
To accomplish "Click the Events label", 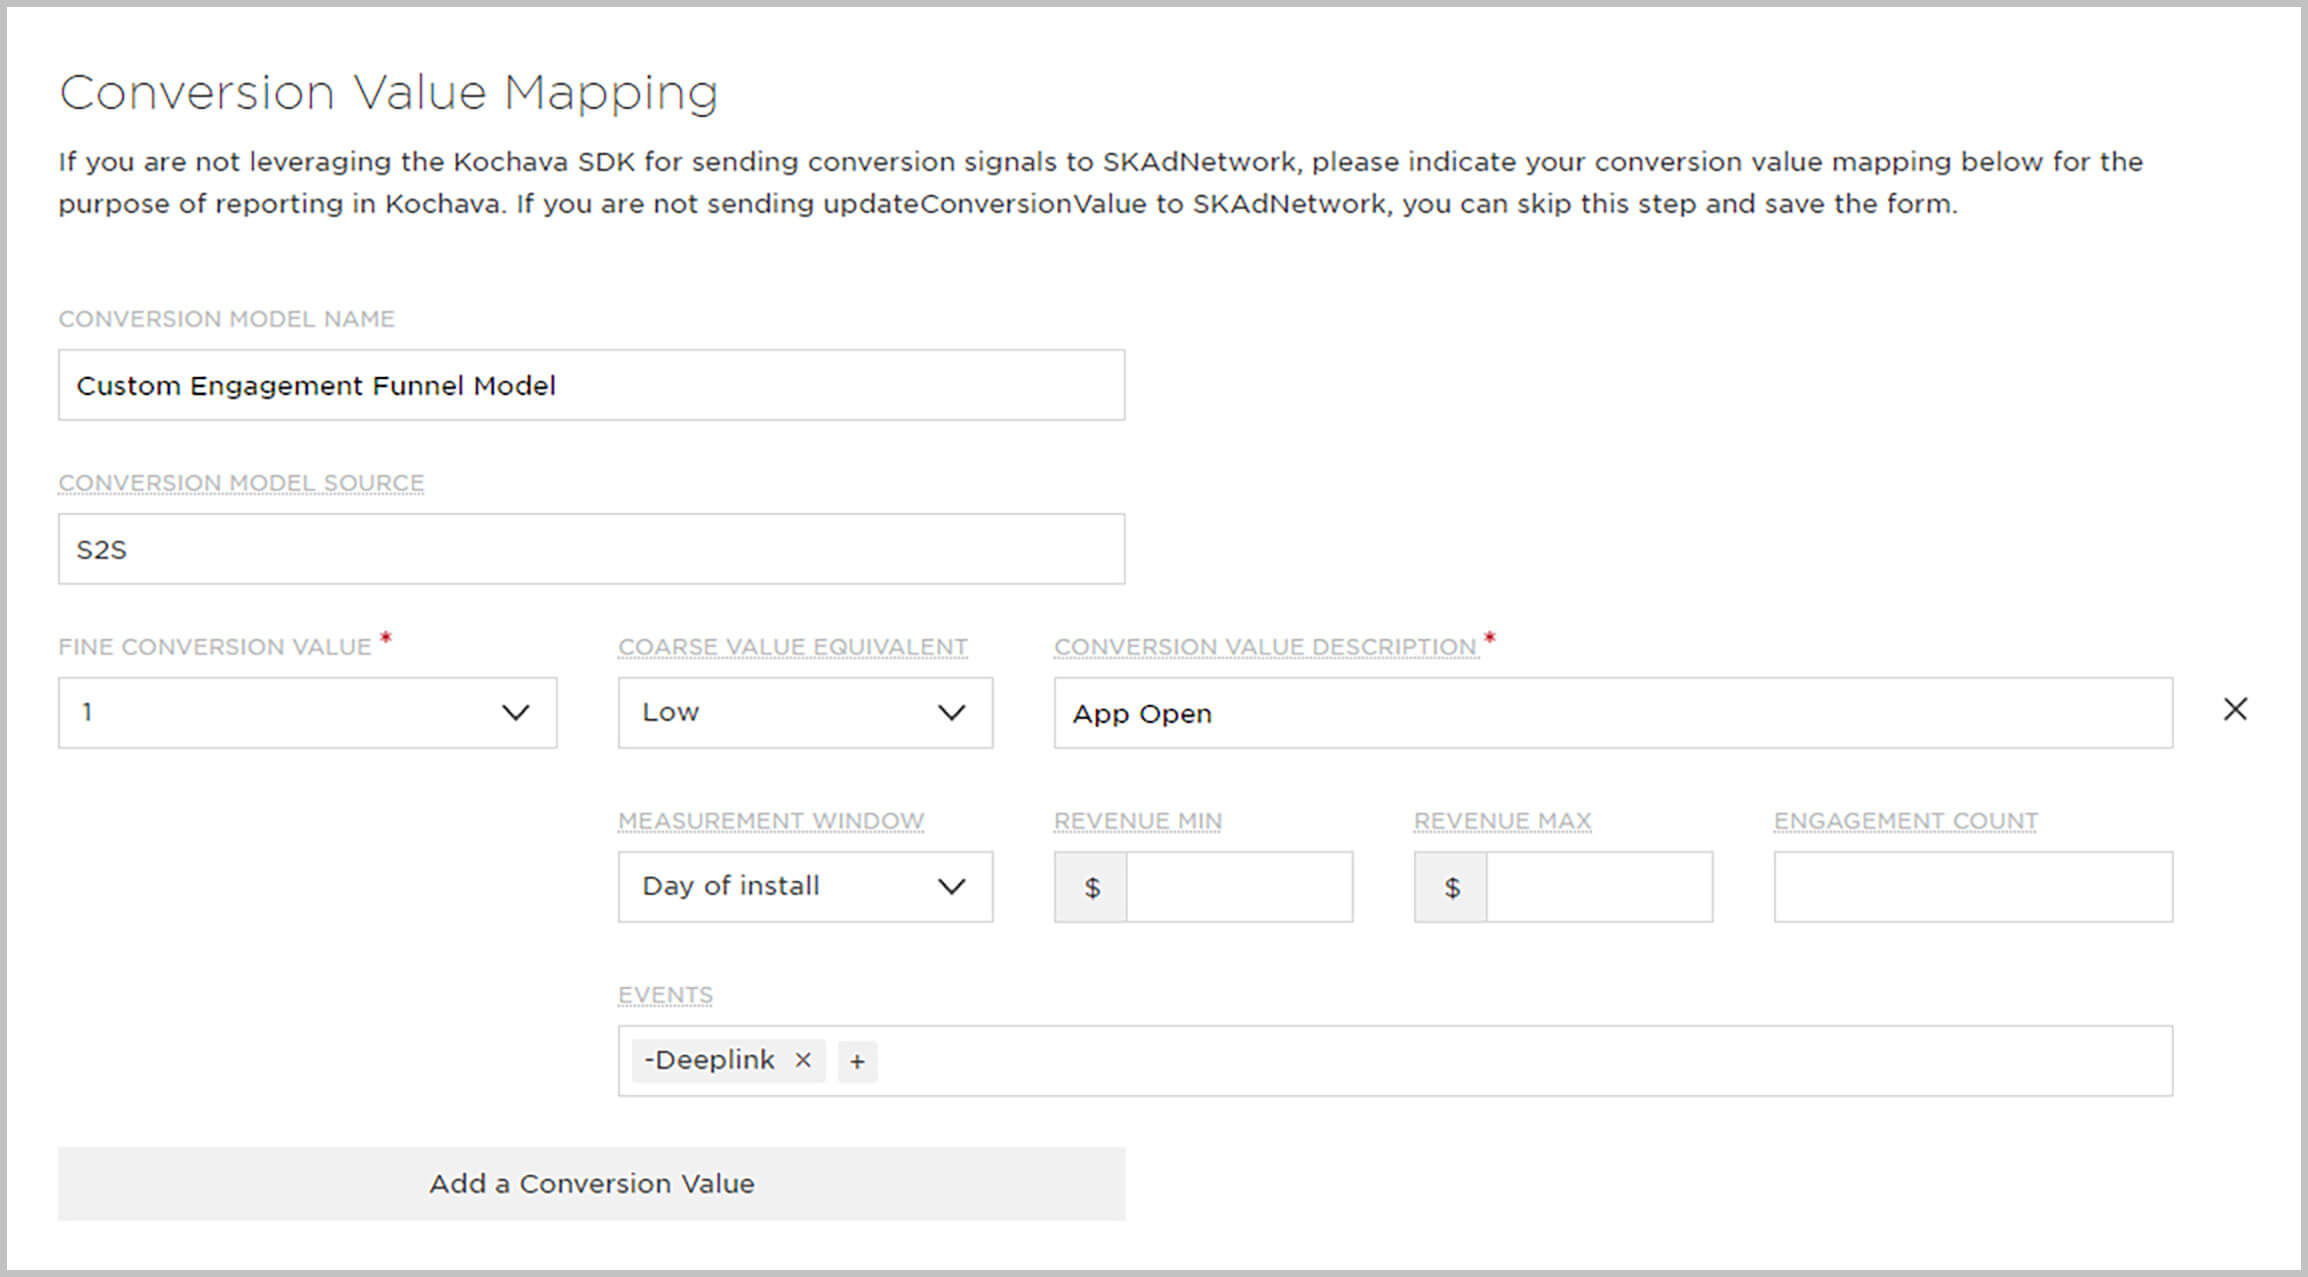I will click(x=665, y=995).
